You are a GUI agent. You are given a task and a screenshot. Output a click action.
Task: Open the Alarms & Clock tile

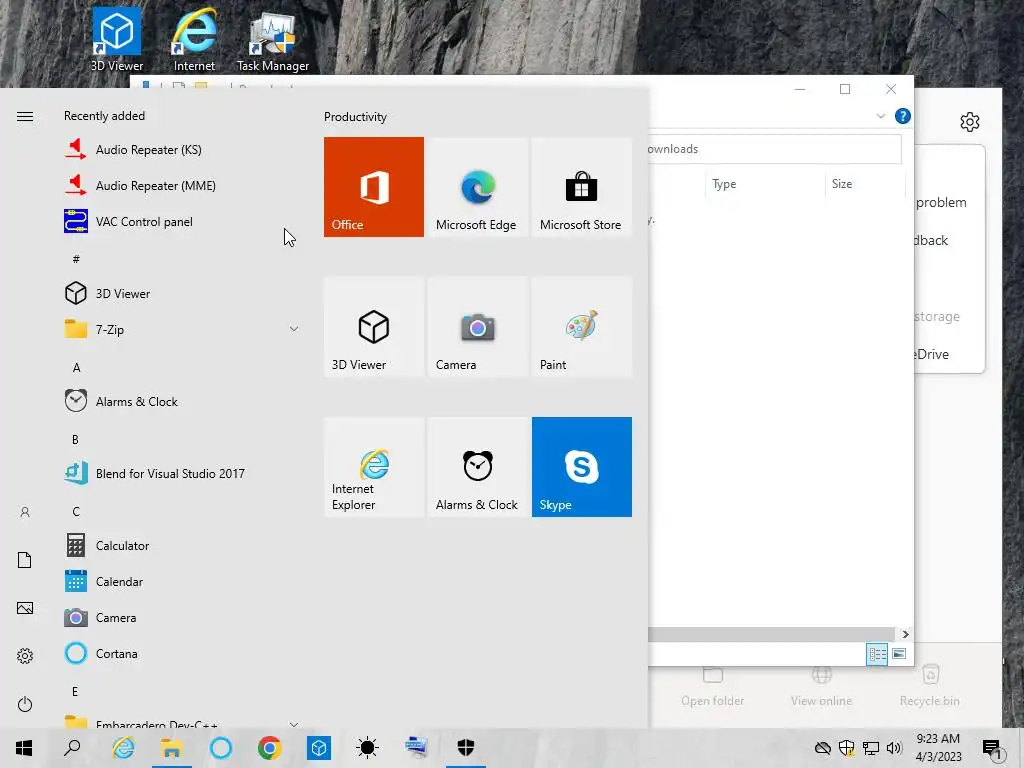click(477, 467)
